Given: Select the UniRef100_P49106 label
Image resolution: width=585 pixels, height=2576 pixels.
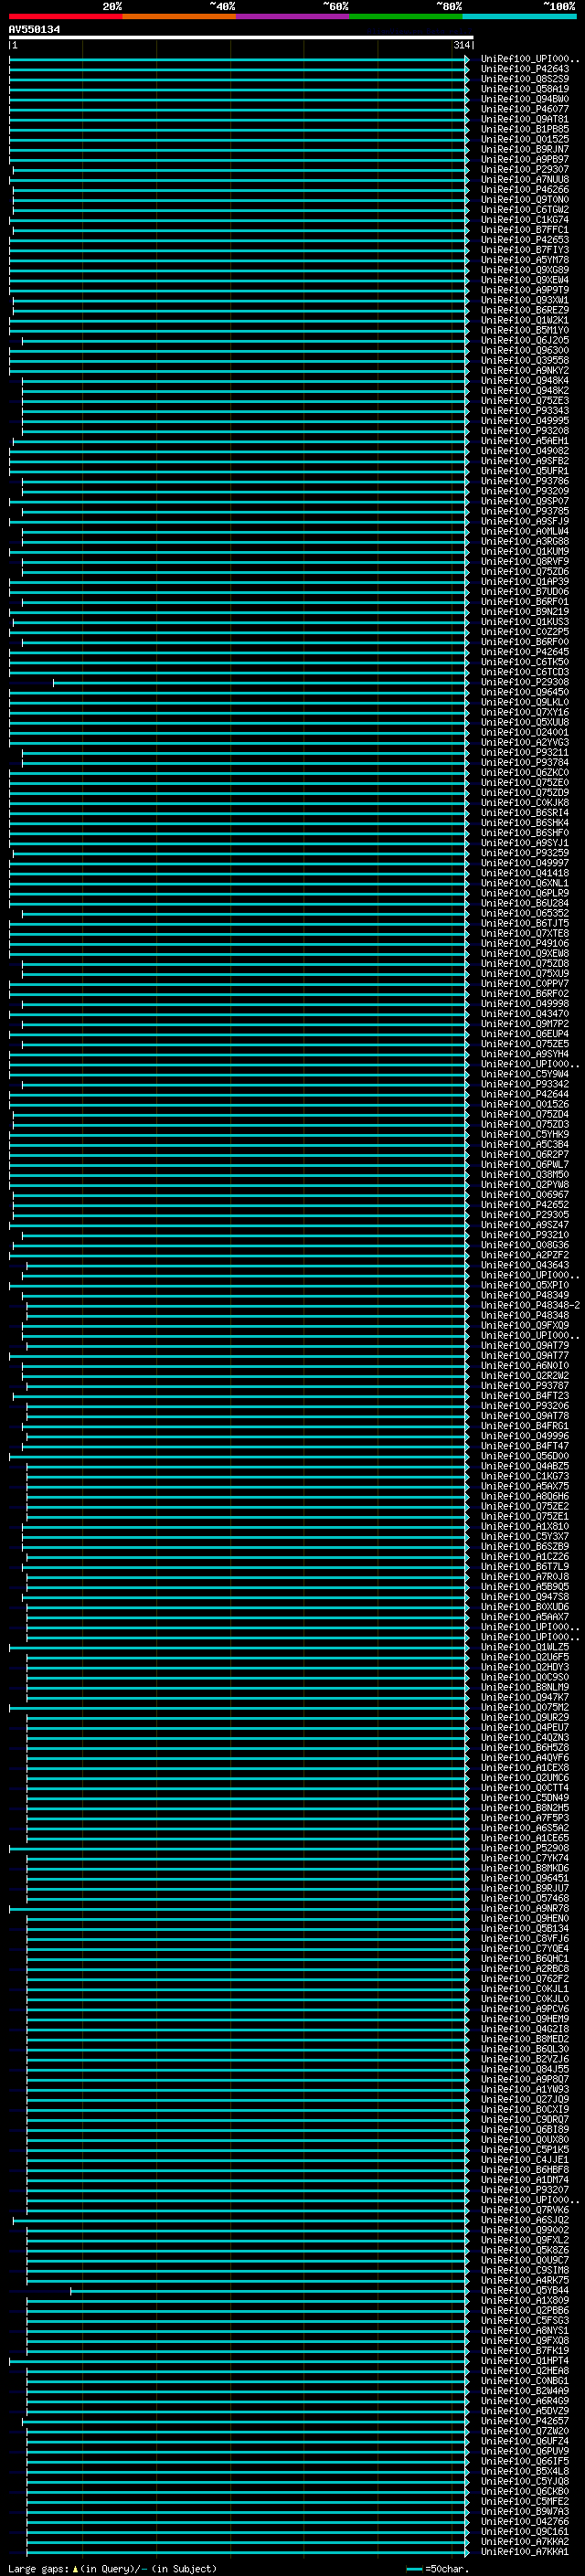Looking at the screenshot, I should 525,944.
